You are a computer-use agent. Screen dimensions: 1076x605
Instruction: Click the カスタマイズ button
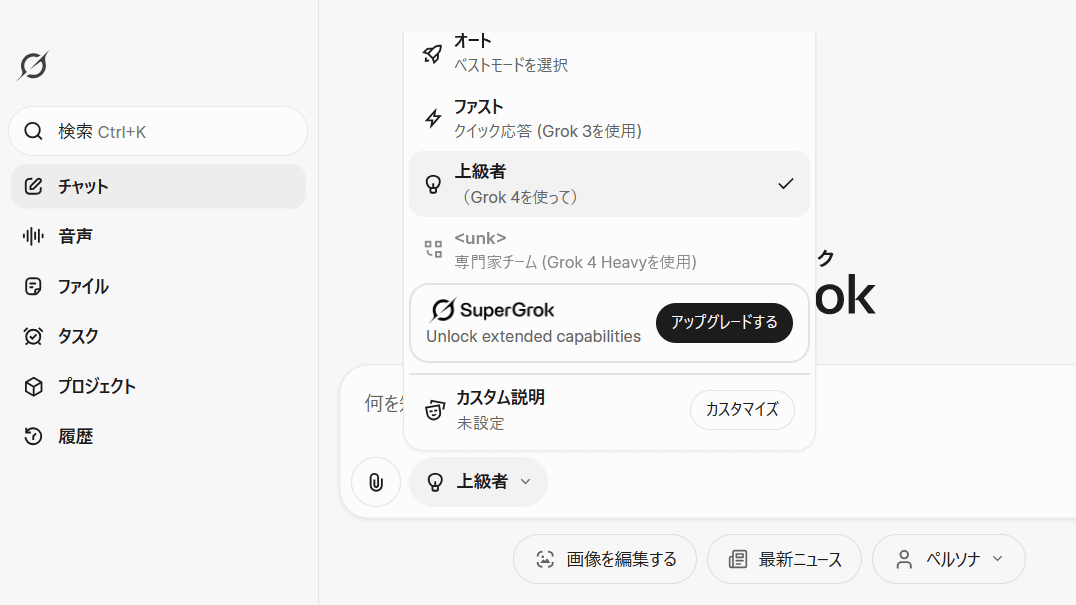pos(742,410)
